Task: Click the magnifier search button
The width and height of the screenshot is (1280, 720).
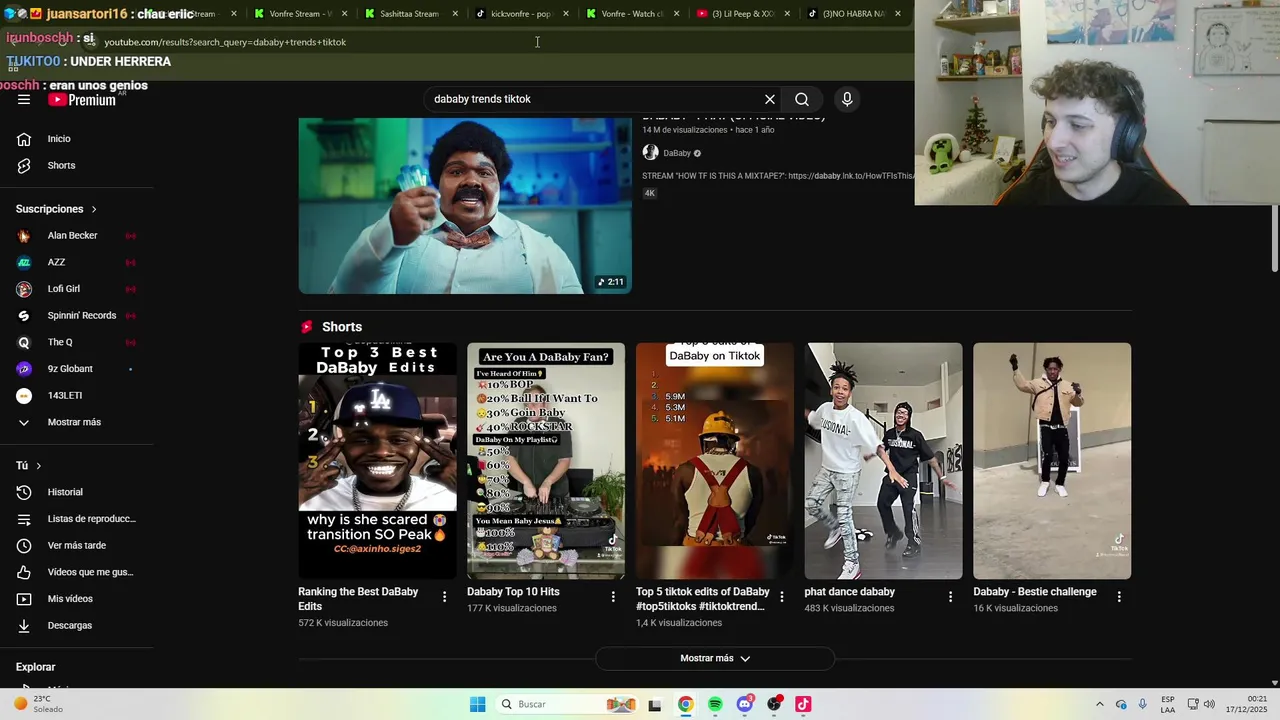Action: 802,99
